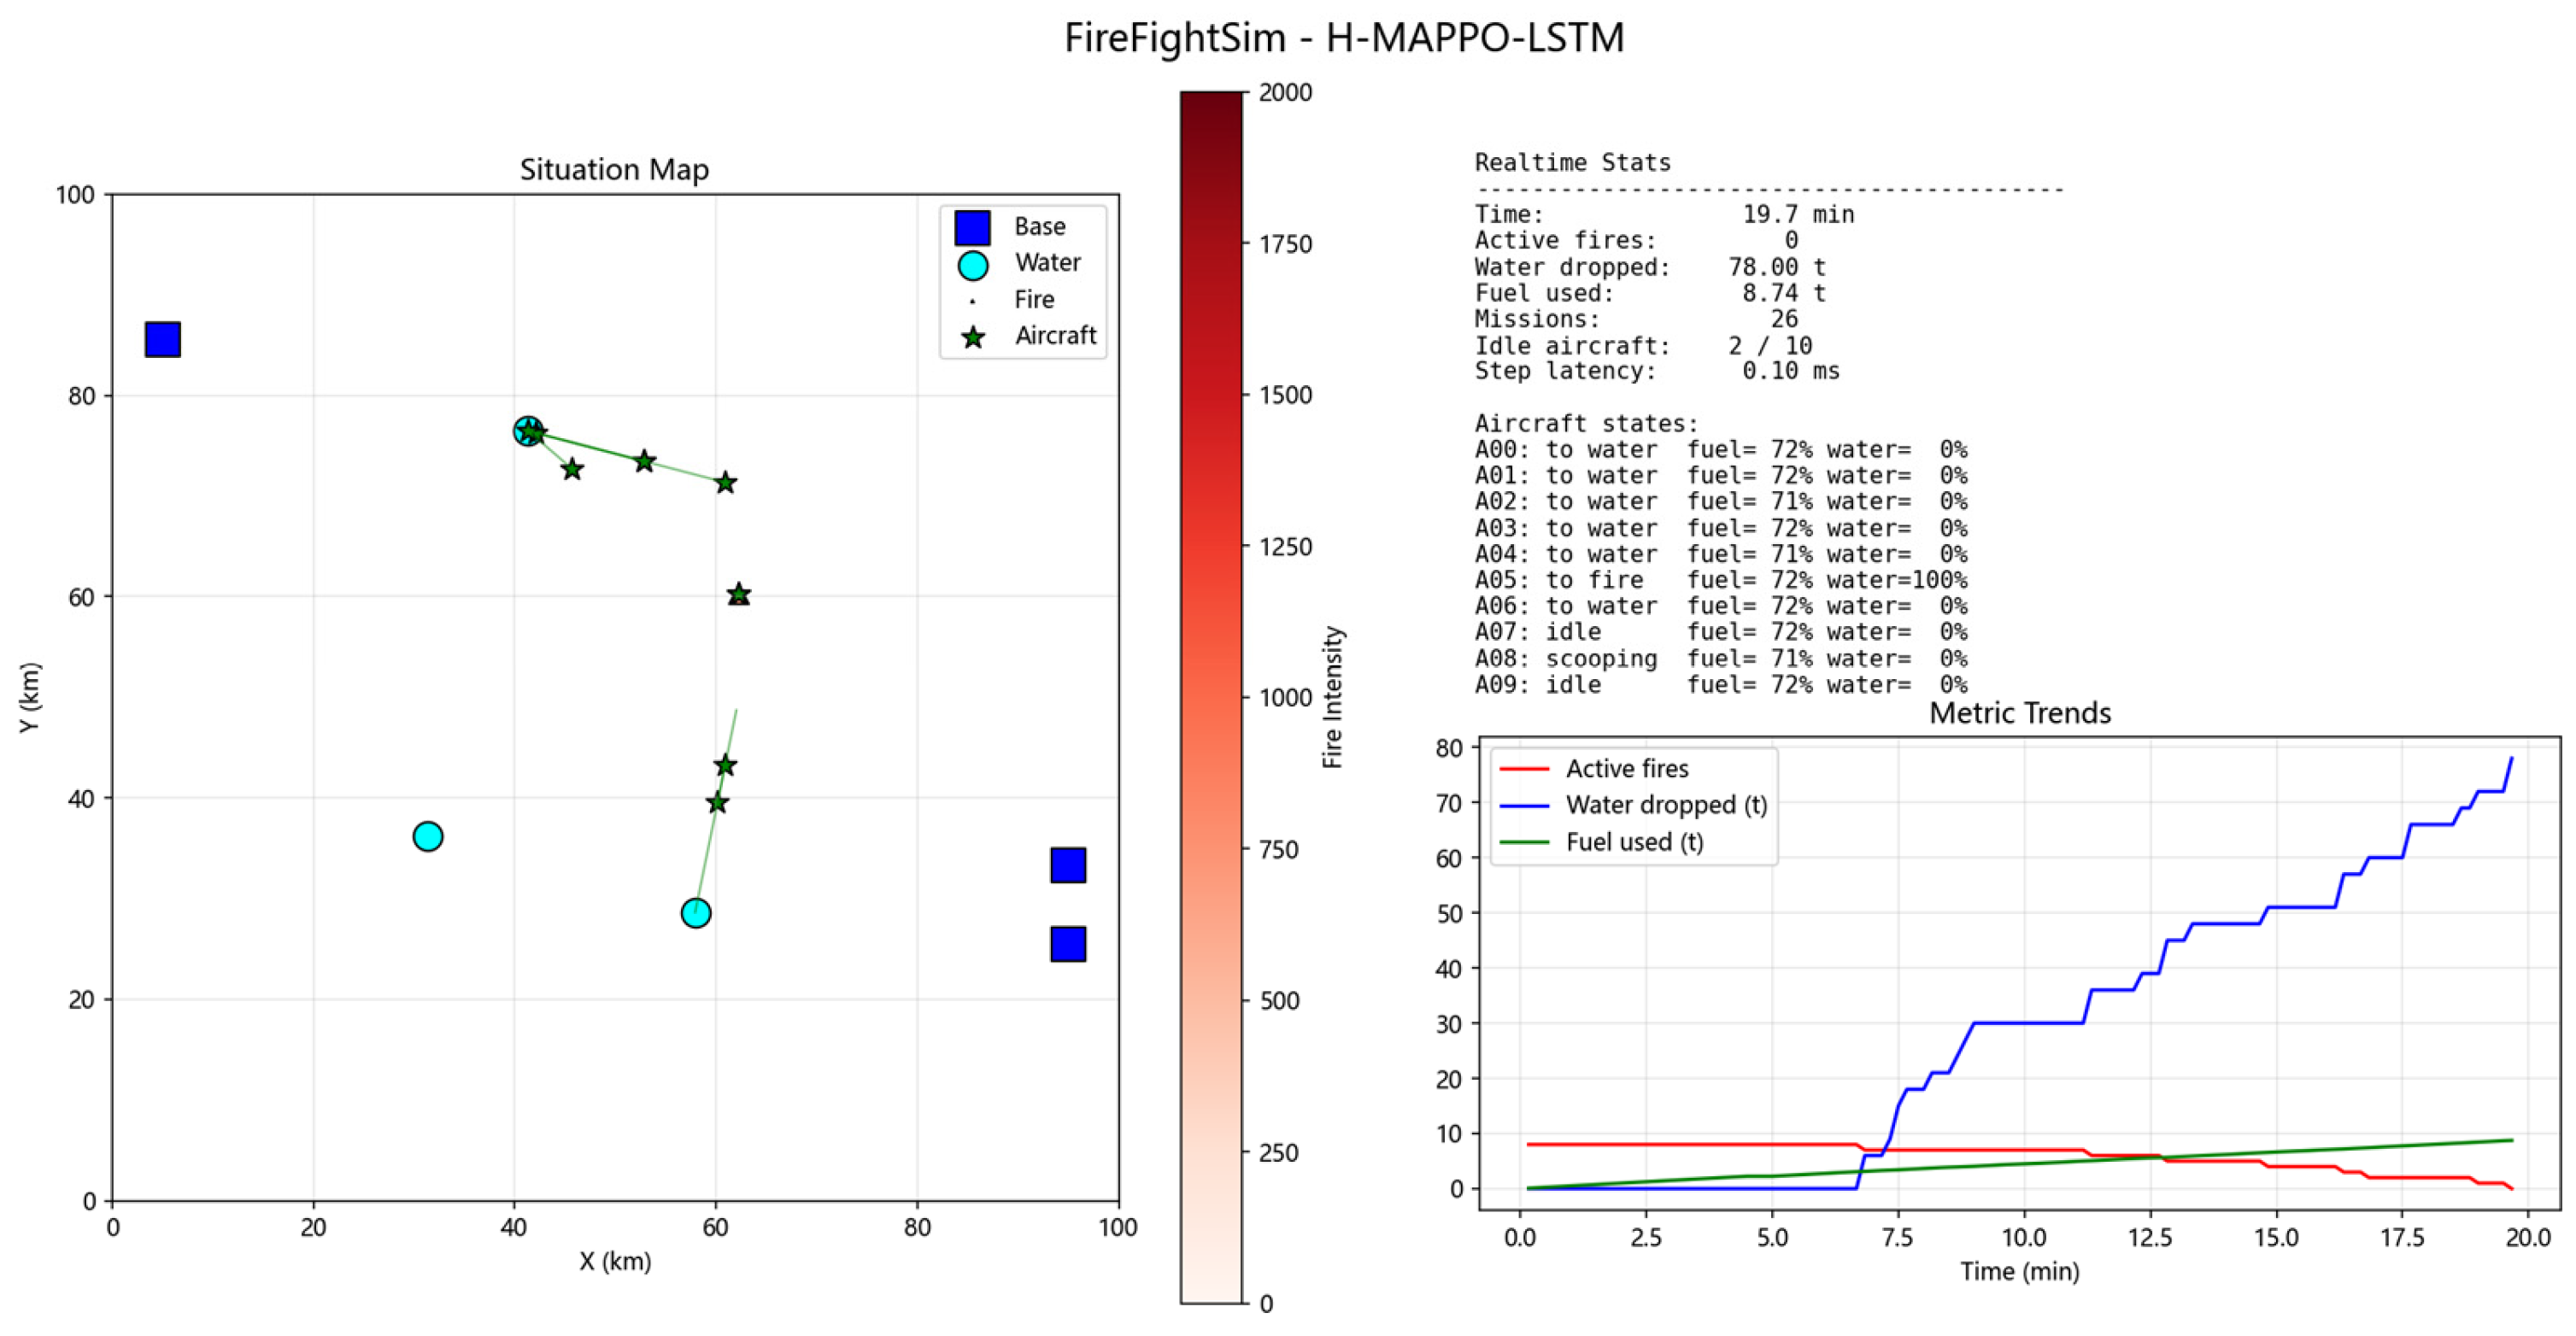2576x1336 pixels.
Task: Select the cyan water source near X 58
Action: click(x=696, y=912)
